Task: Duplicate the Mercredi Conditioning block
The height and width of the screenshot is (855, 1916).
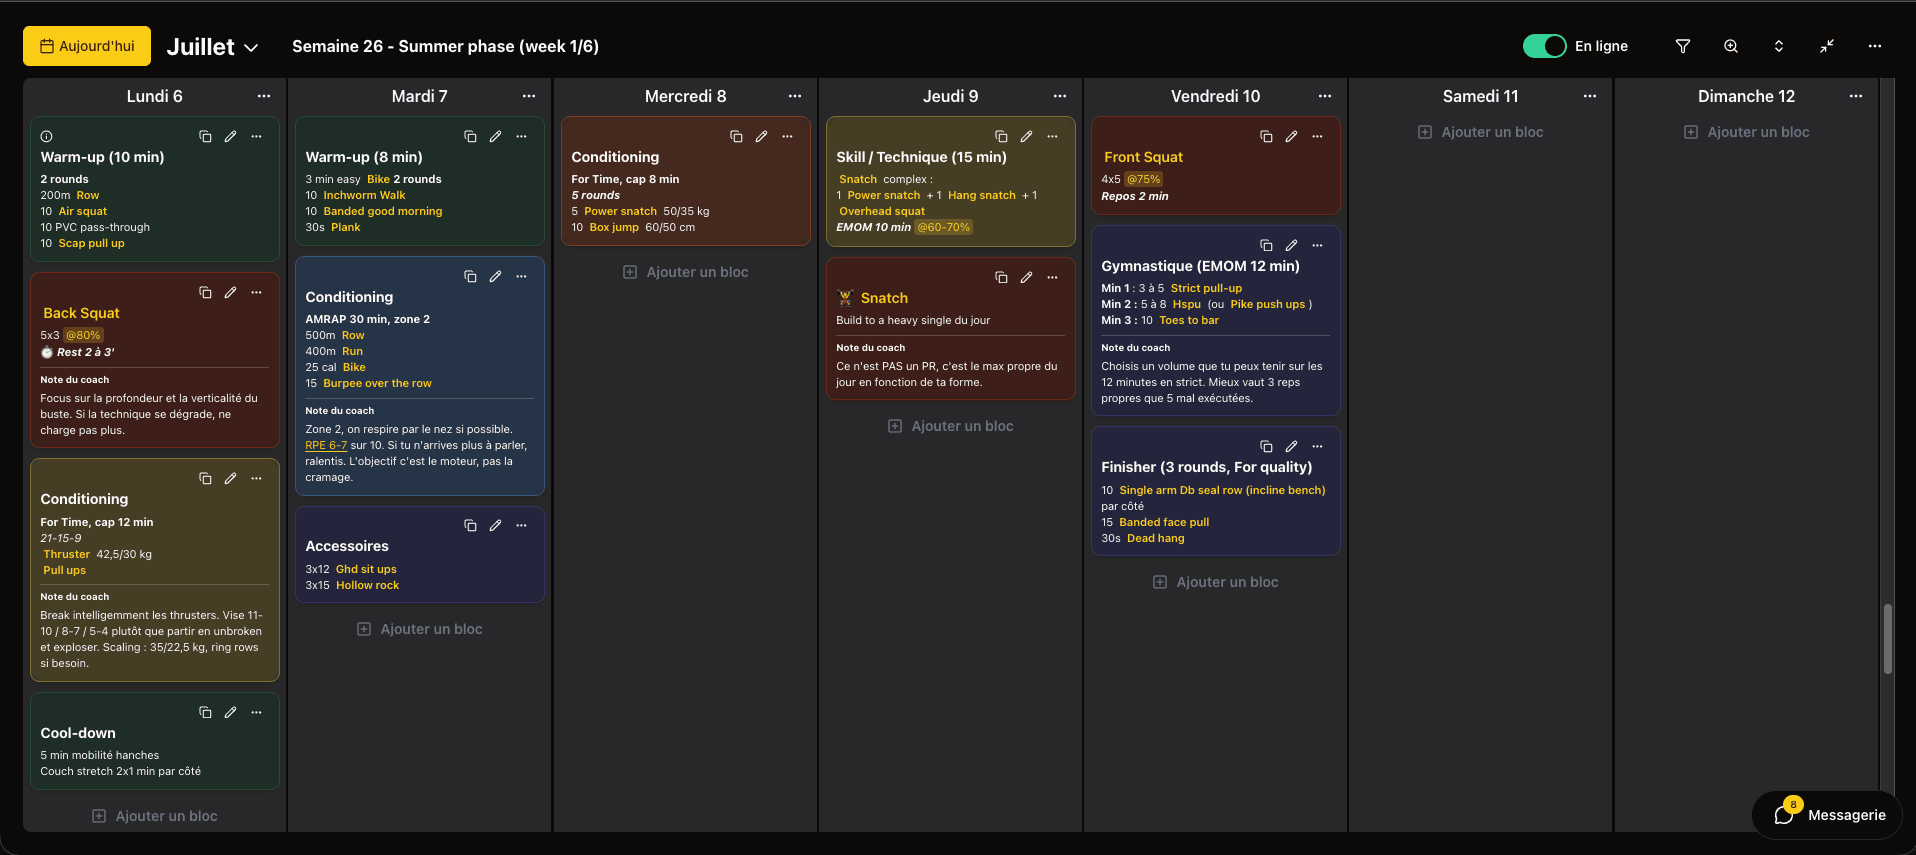Action: [736, 136]
